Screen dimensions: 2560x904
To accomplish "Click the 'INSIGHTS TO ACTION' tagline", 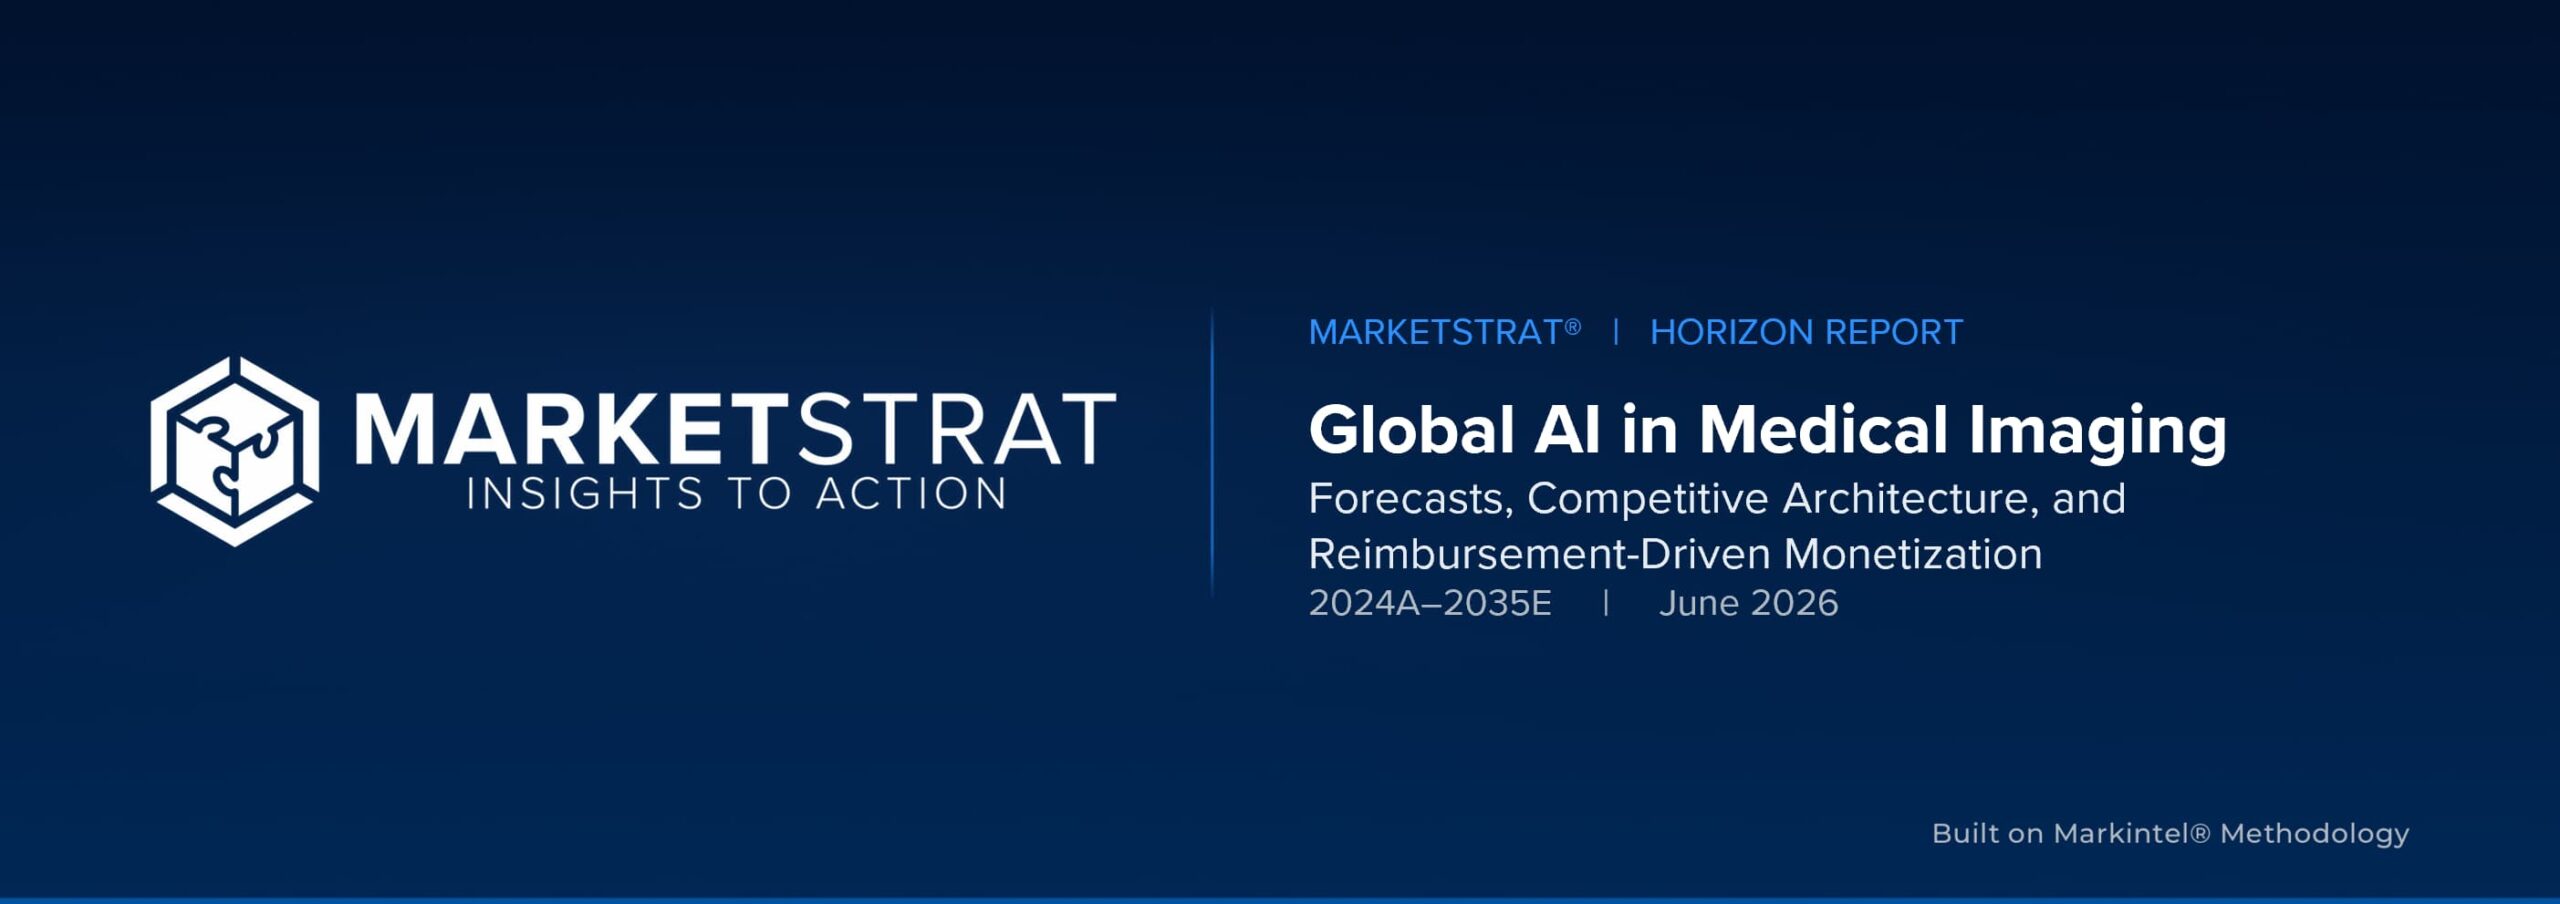I will (x=737, y=494).
